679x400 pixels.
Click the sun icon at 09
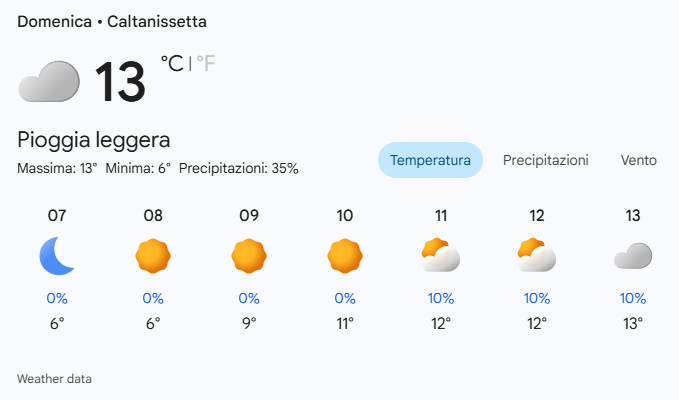click(249, 257)
